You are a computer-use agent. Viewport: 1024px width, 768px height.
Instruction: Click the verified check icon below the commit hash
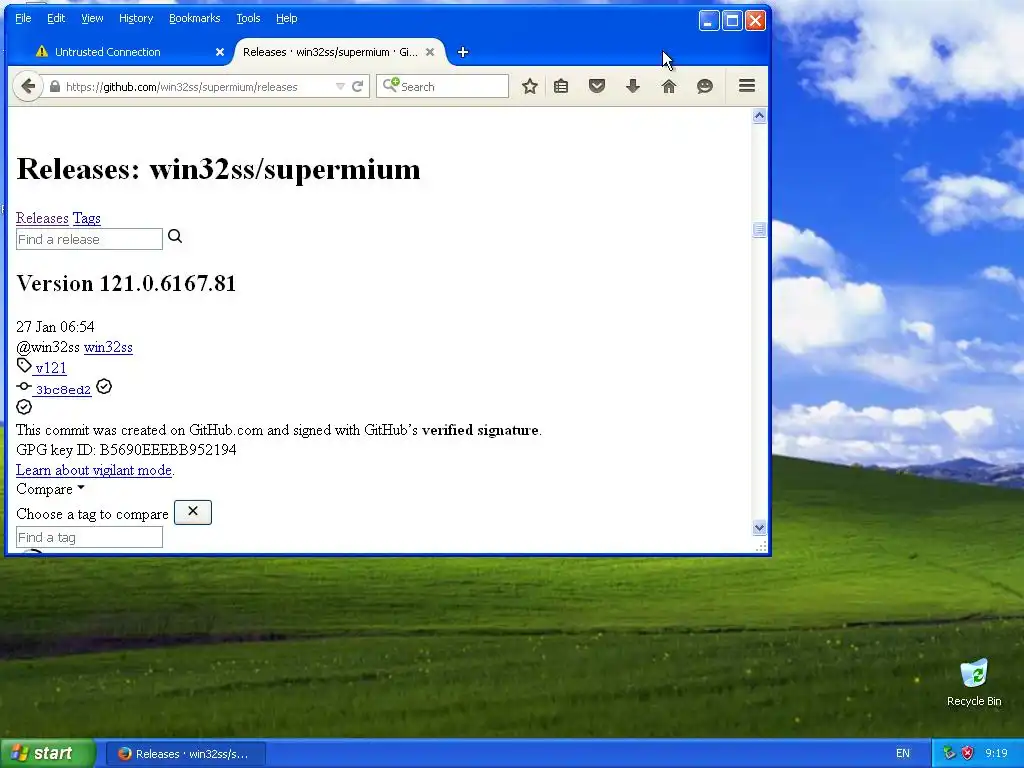24,408
